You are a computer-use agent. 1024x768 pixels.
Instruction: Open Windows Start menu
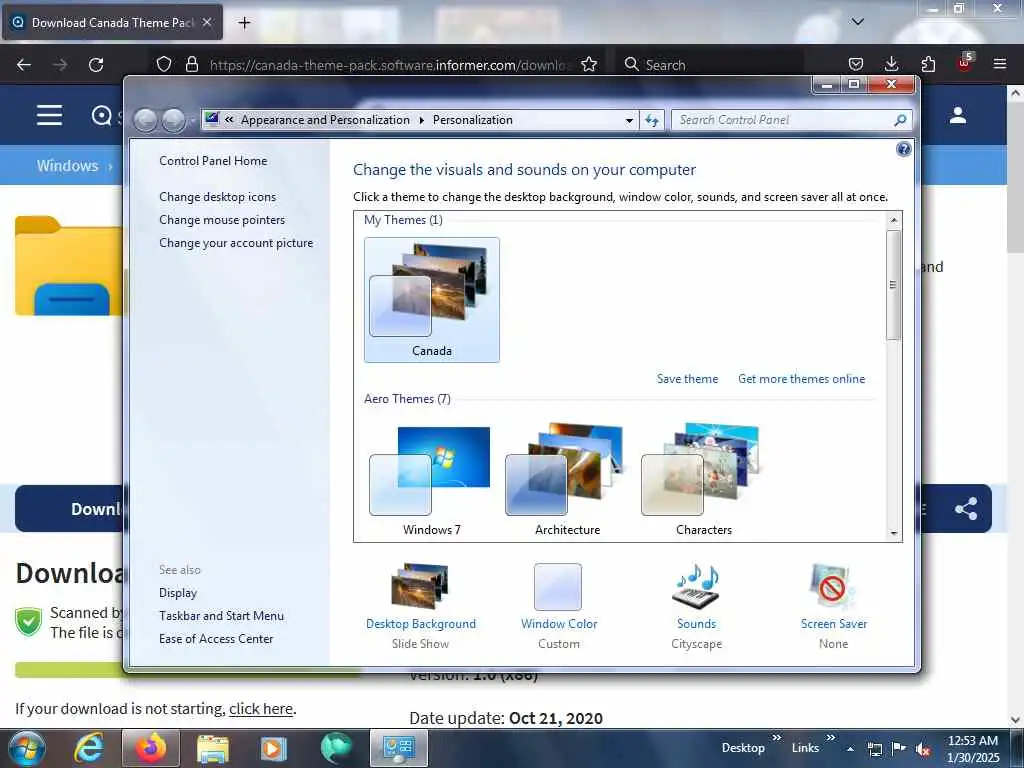pos(26,748)
